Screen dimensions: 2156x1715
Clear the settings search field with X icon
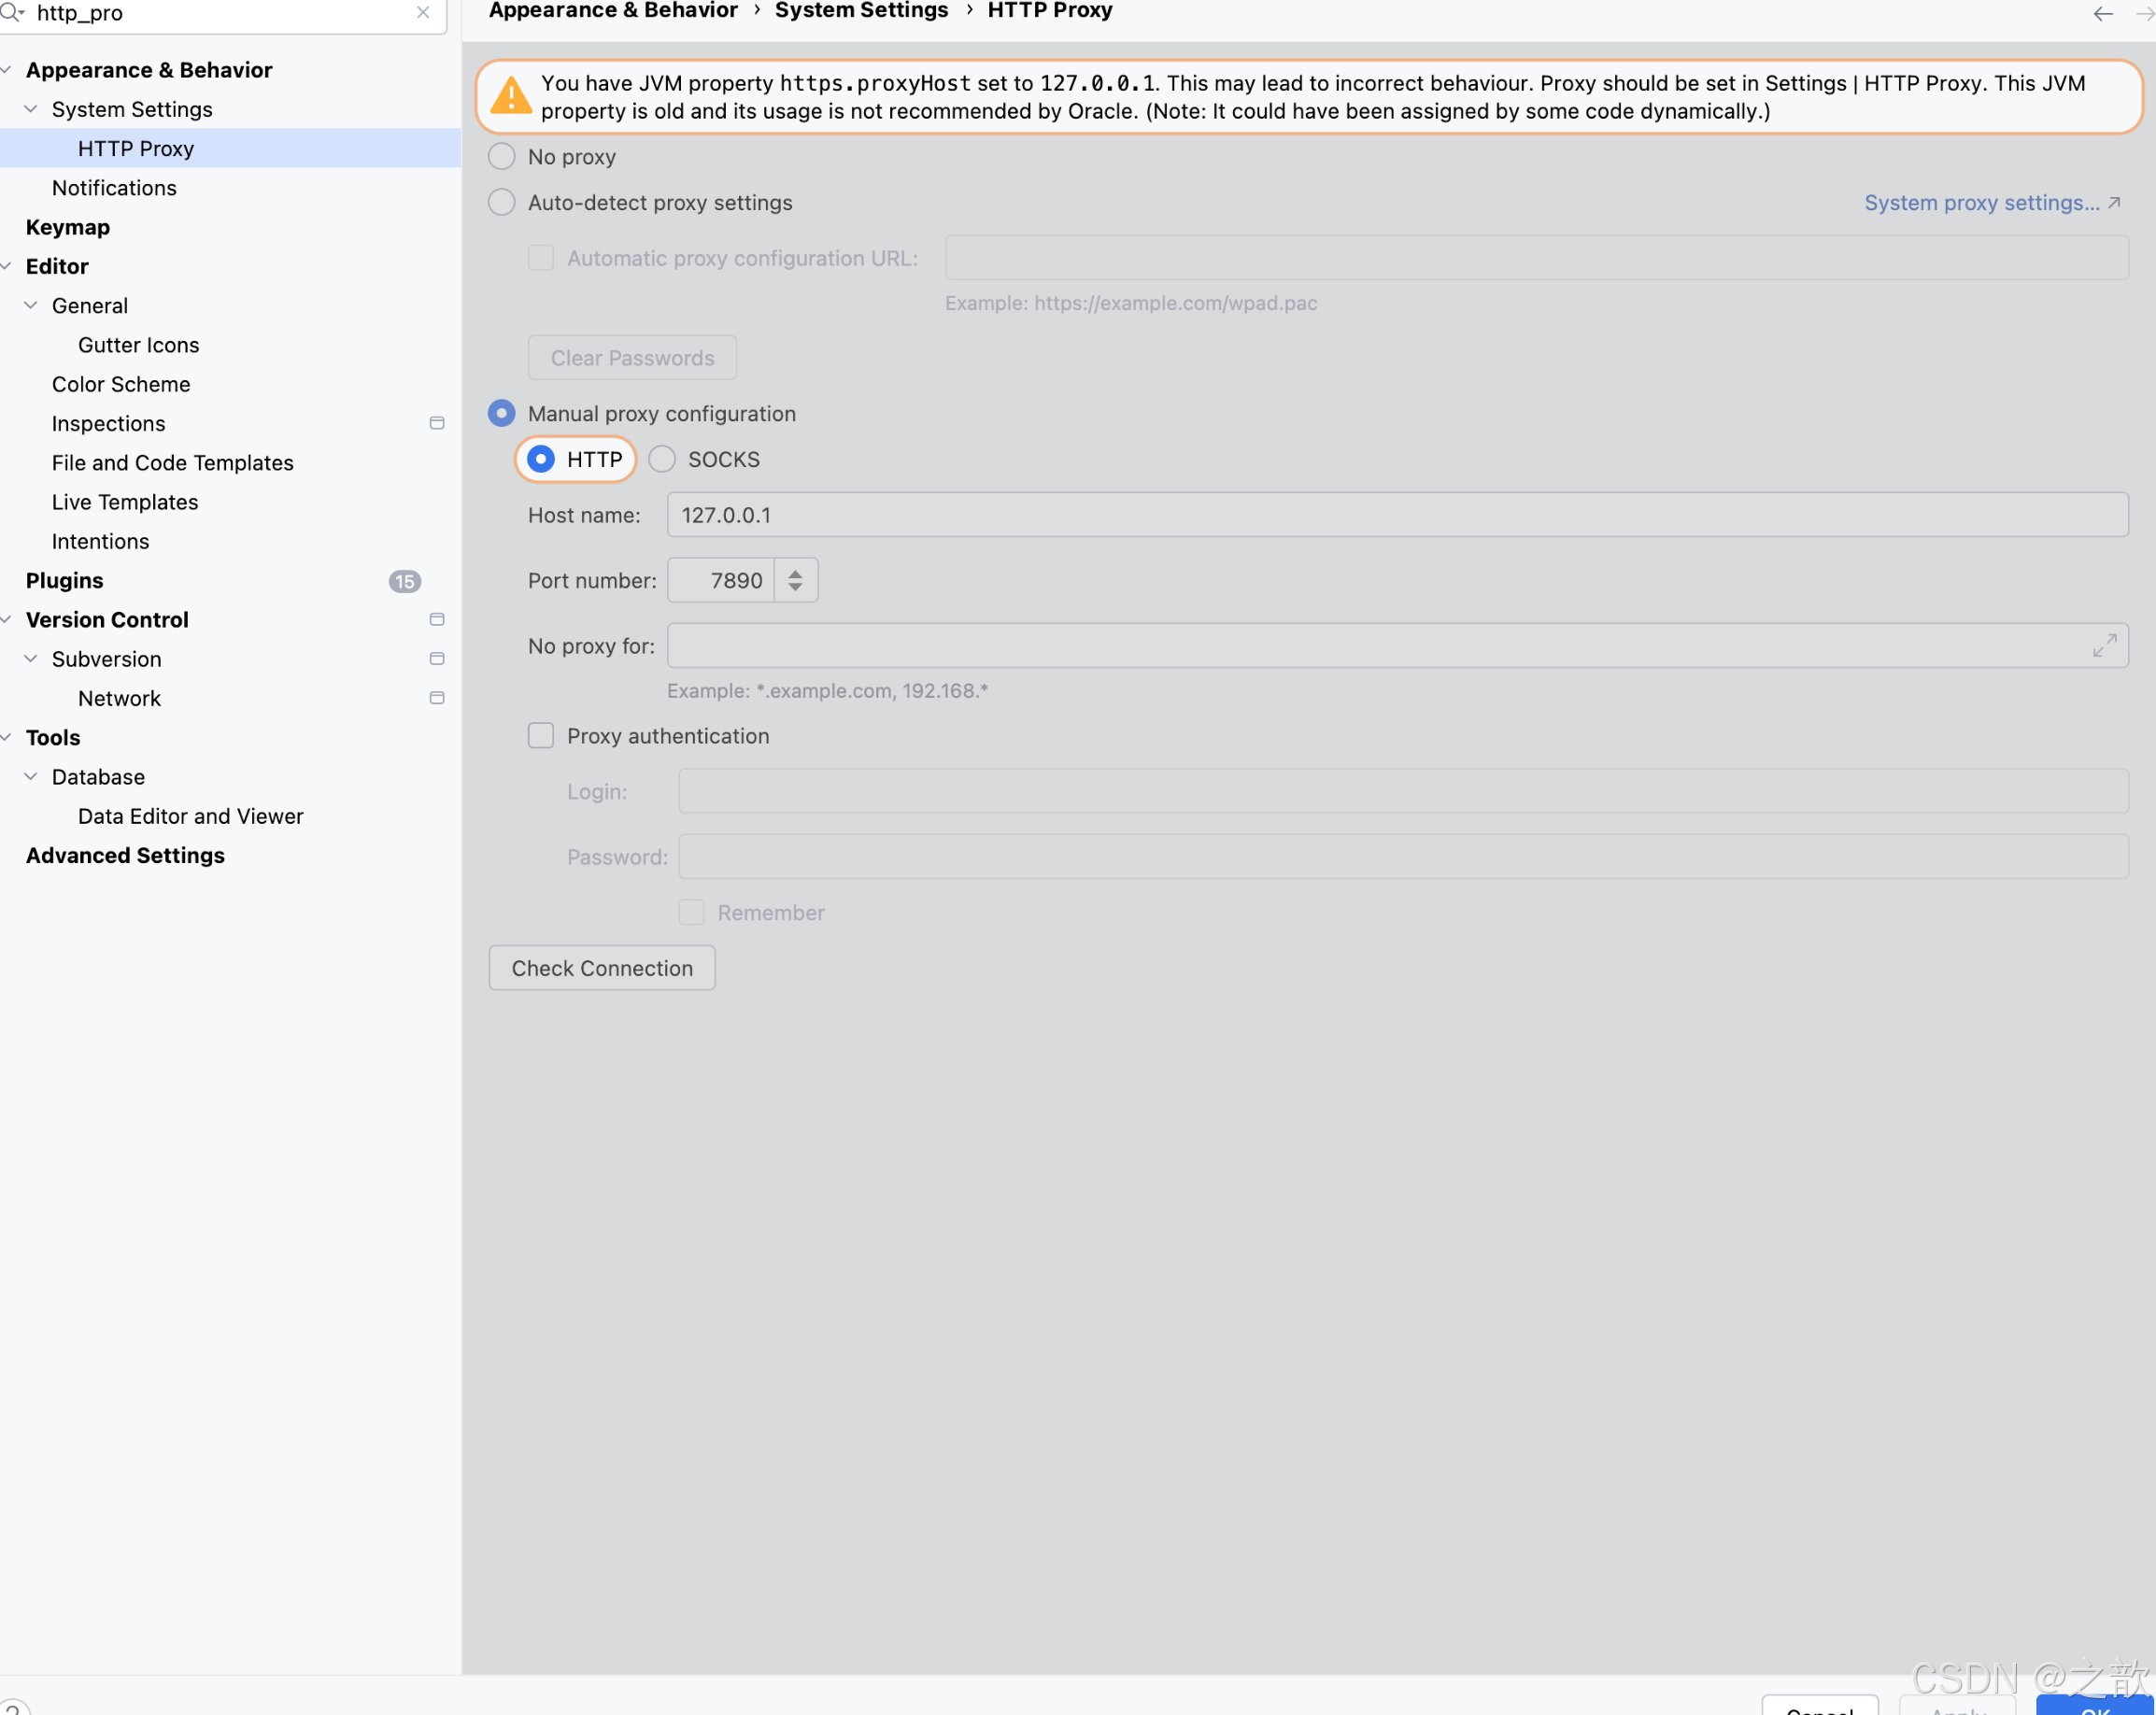pyautogui.click(x=423, y=13)
